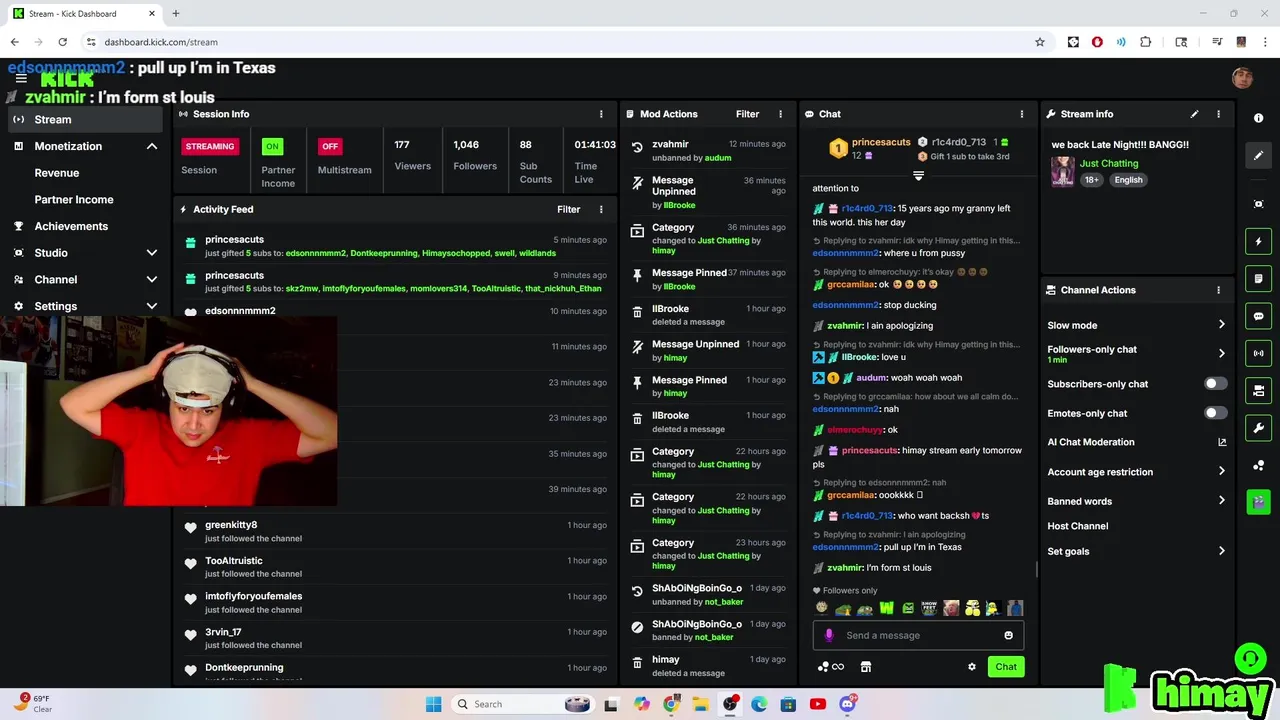Bookmark page with the star icon

1040,42
